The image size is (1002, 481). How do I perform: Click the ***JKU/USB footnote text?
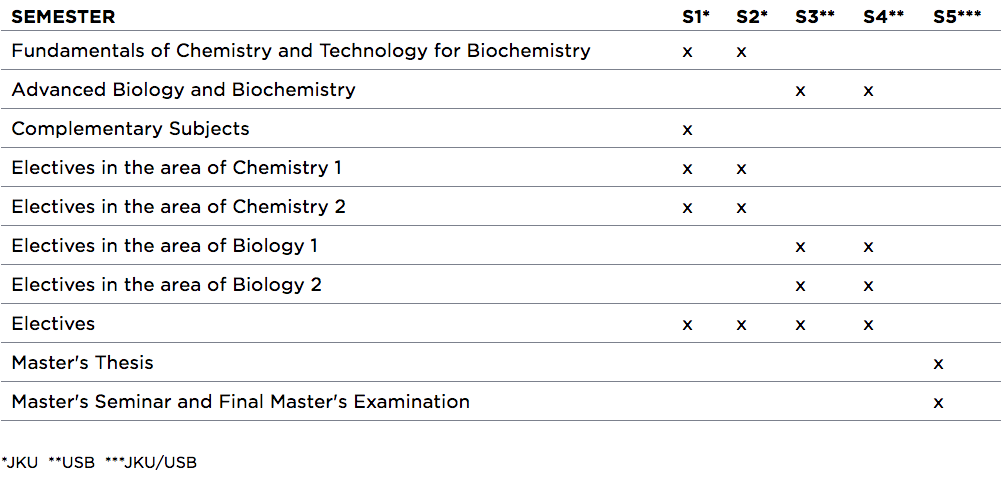[151, 462]
